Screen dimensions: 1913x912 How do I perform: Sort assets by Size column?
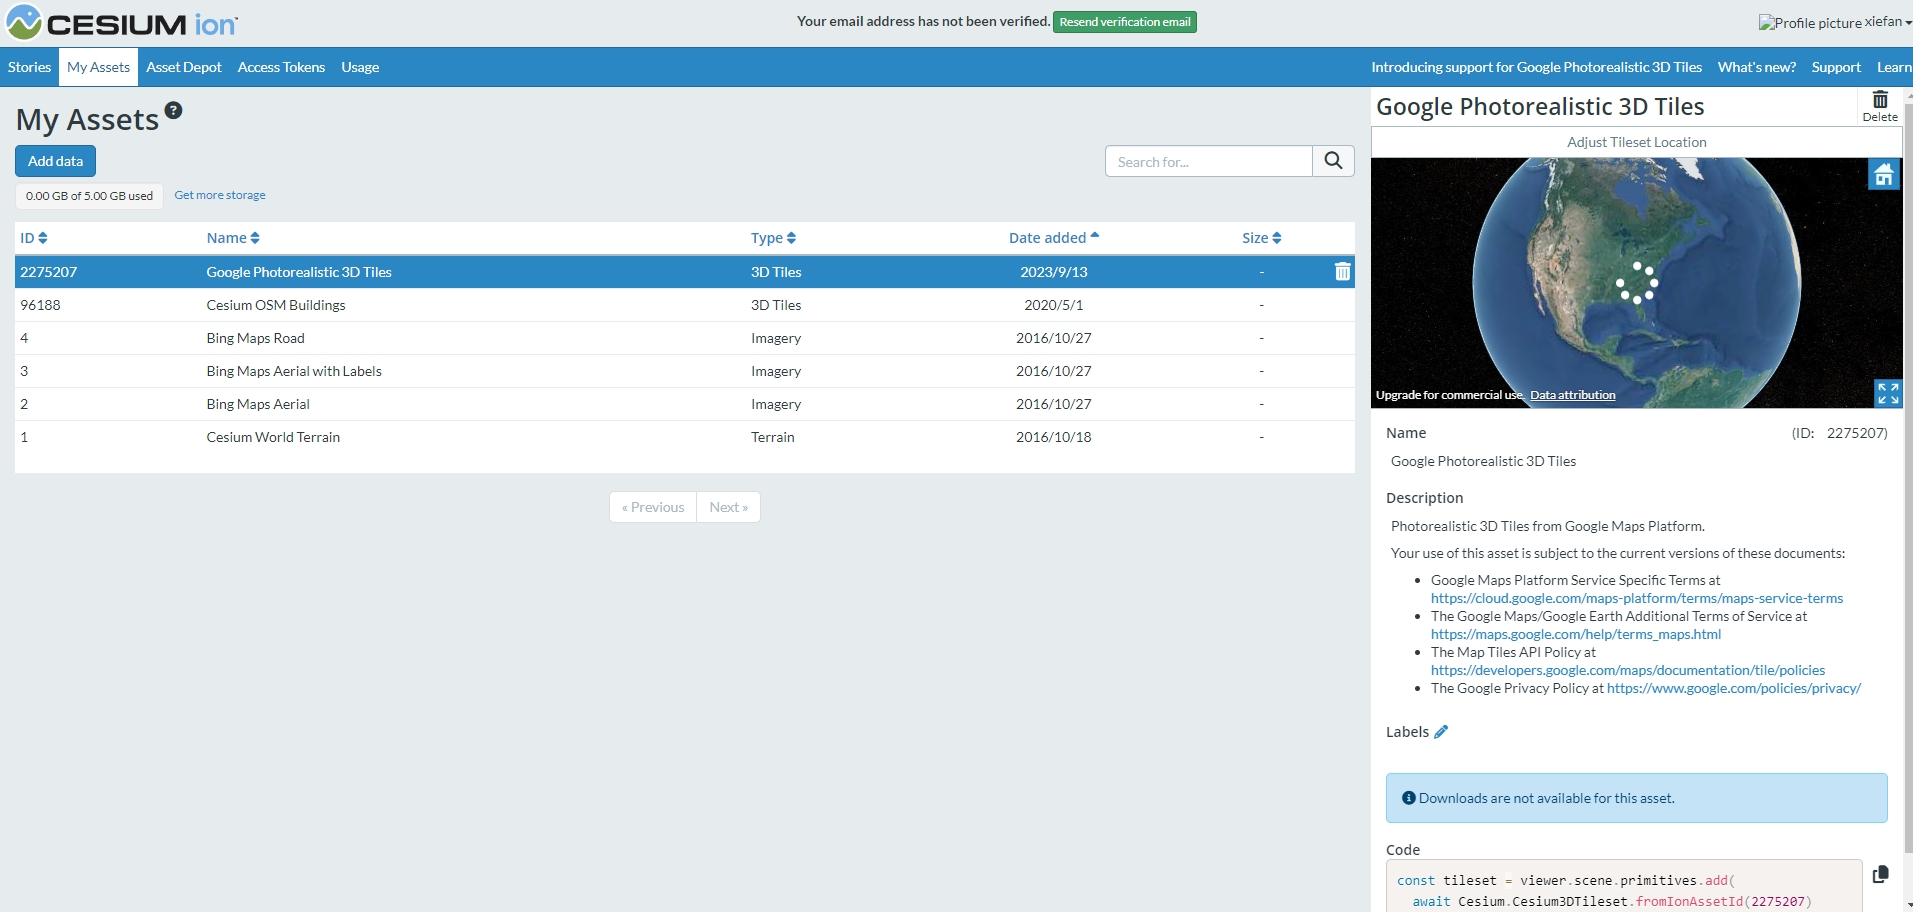(x=1262, y=238)
